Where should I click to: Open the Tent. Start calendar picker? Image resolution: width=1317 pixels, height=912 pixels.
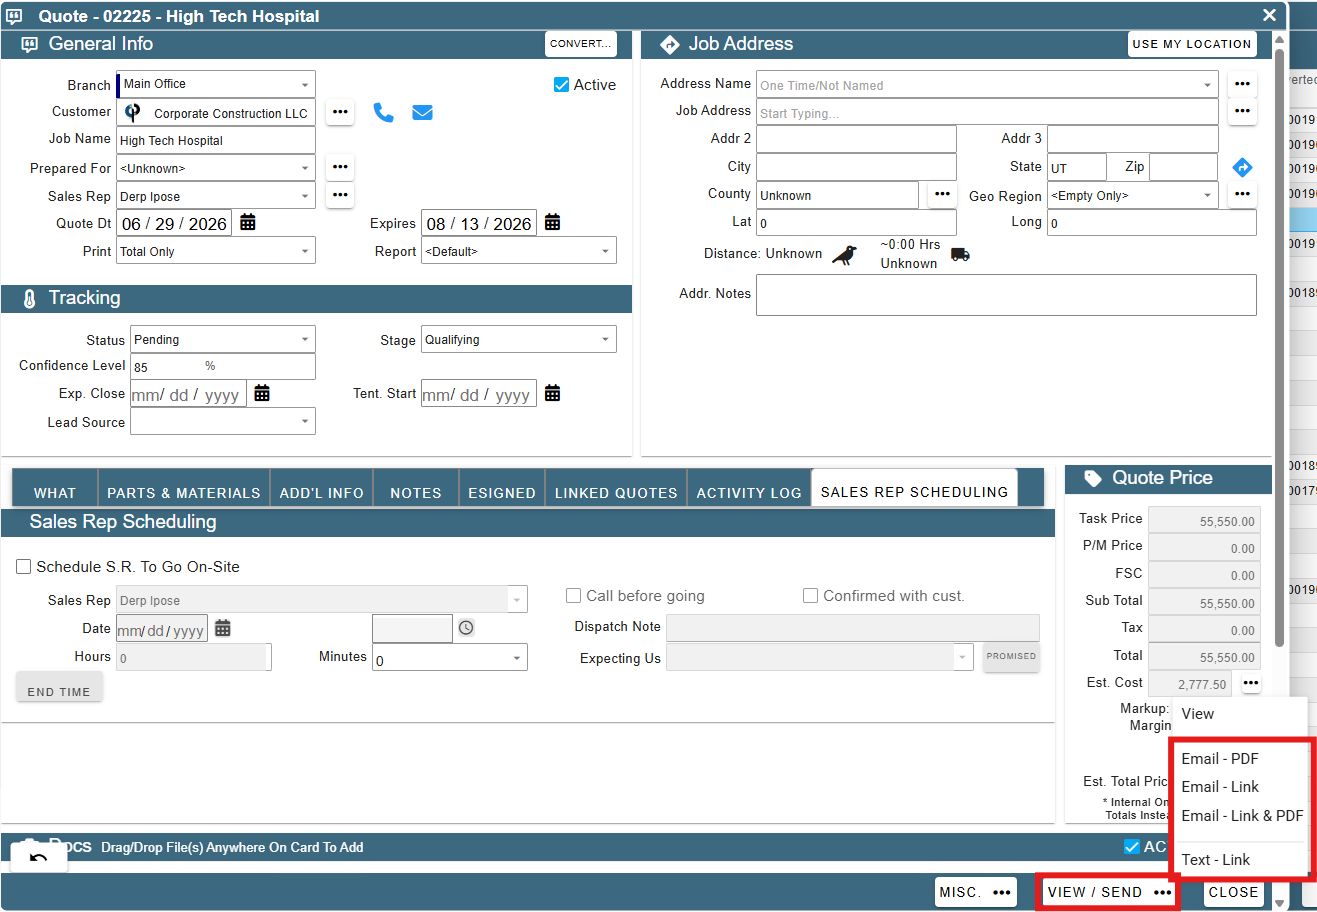[x=552, y=393]
